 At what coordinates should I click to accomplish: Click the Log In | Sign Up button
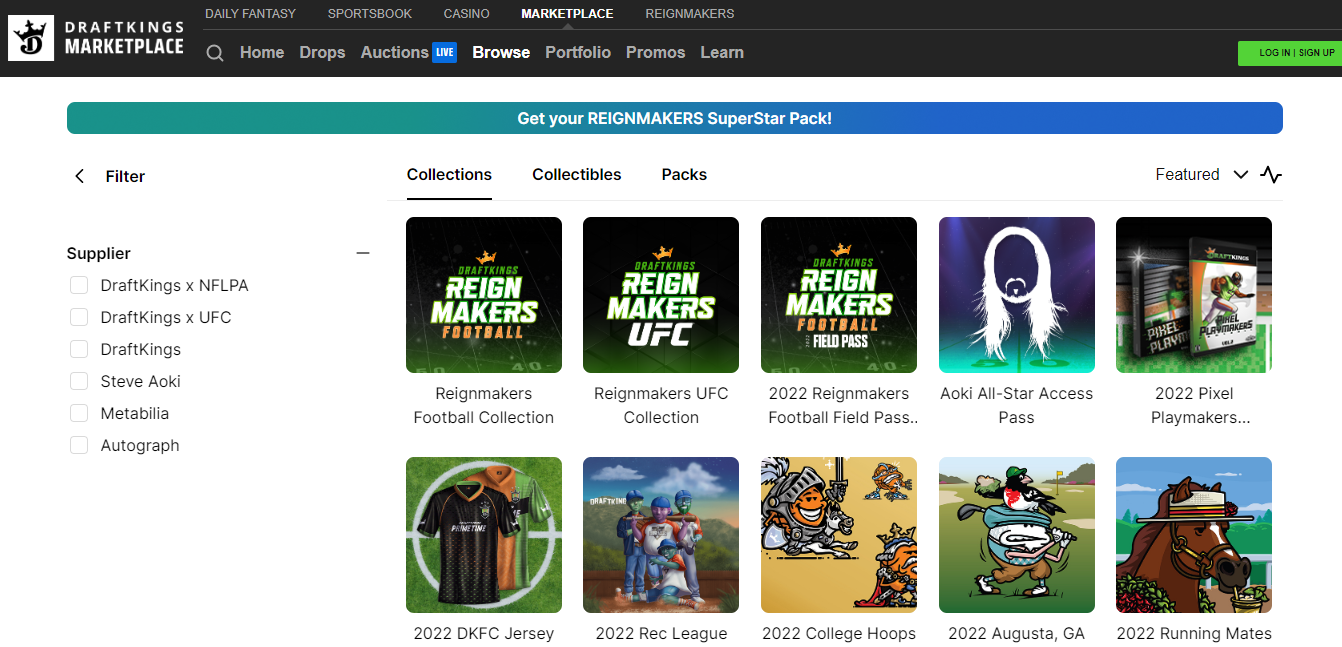tap(1290, 53)
